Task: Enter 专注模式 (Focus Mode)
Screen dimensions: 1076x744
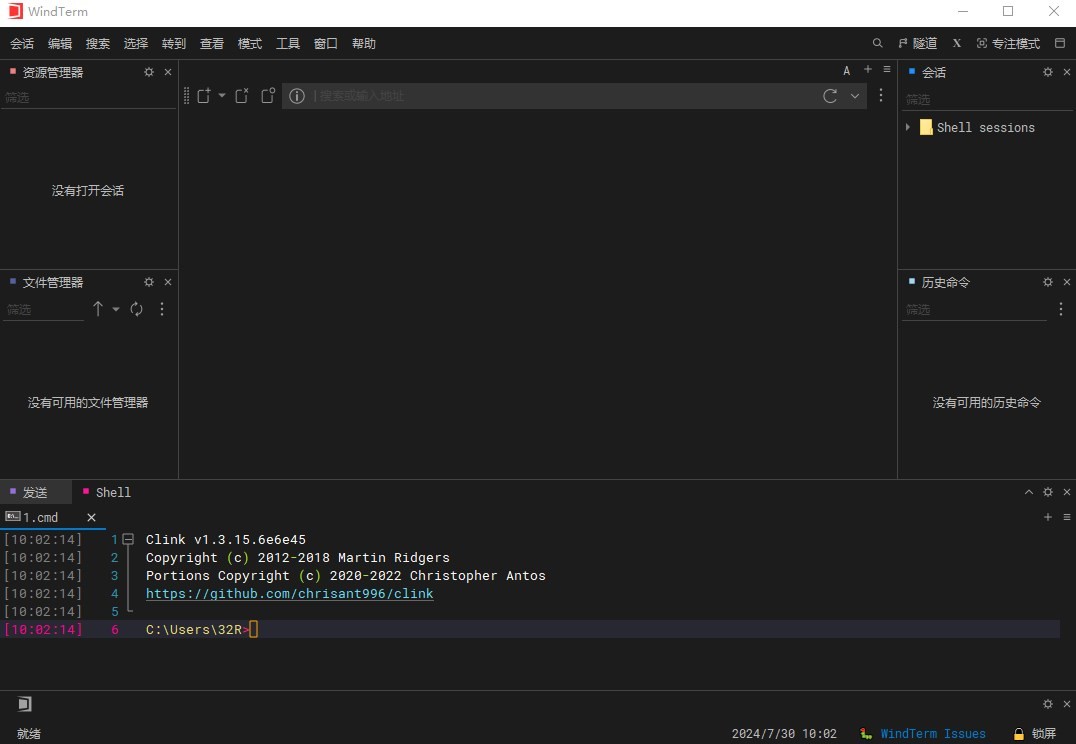Action: [x=1007, y=43]
